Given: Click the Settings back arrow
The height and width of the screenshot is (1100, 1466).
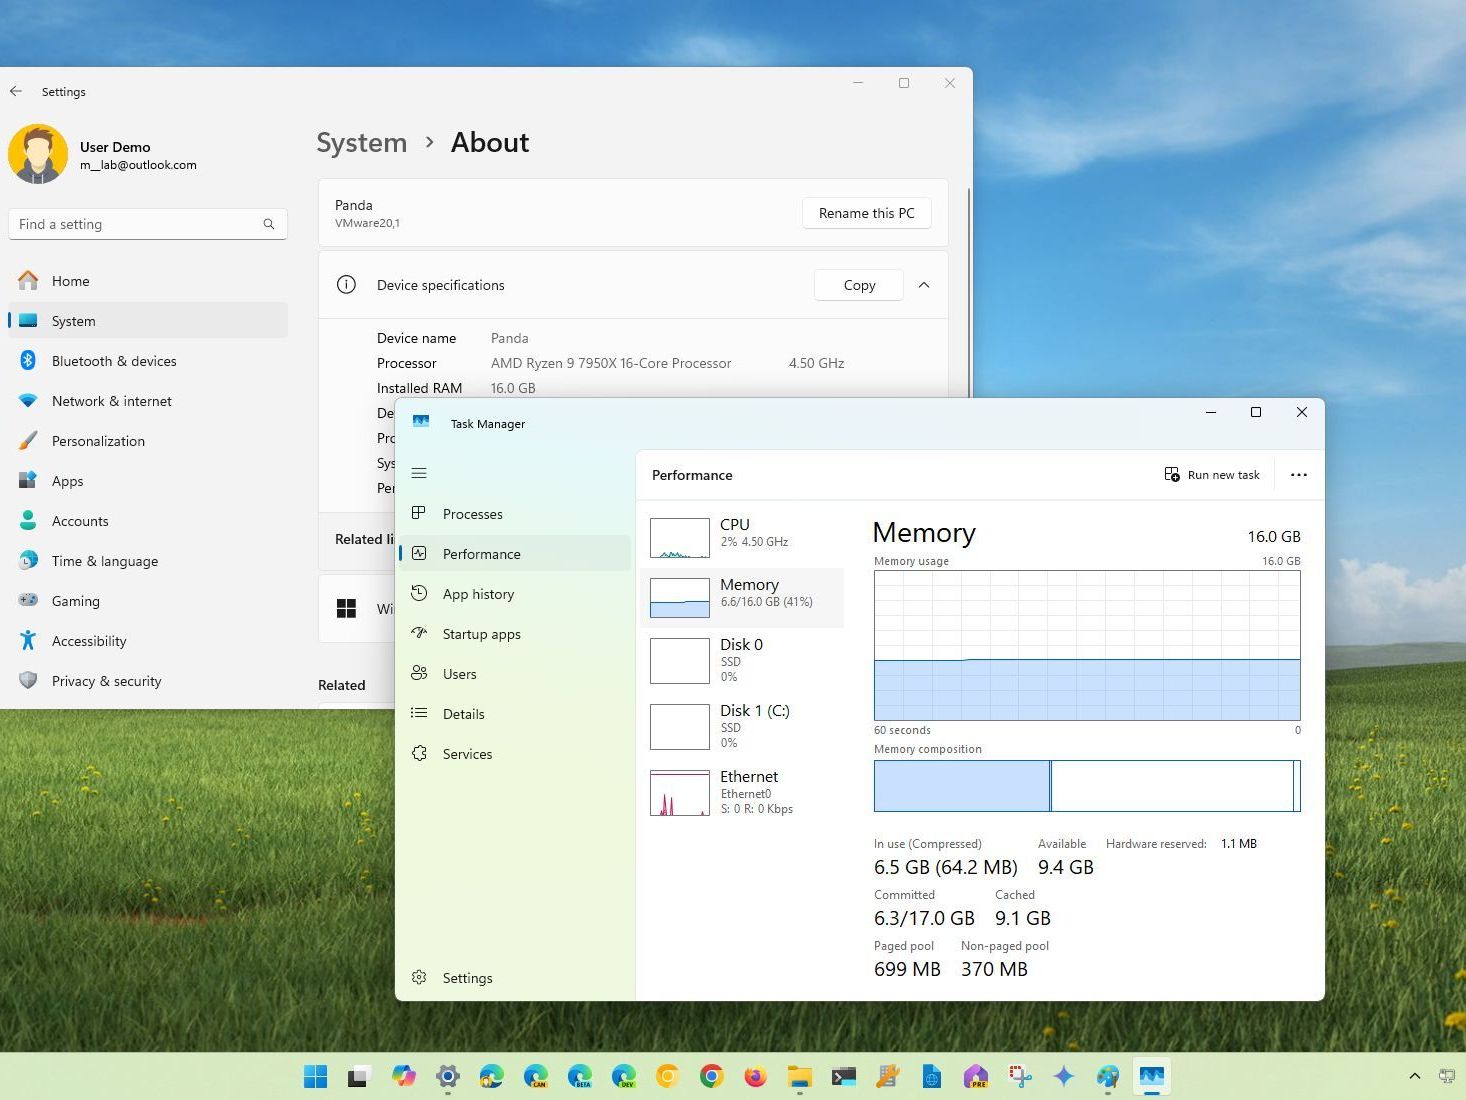Looking at the screenshot, I should (x=16, y=91).
